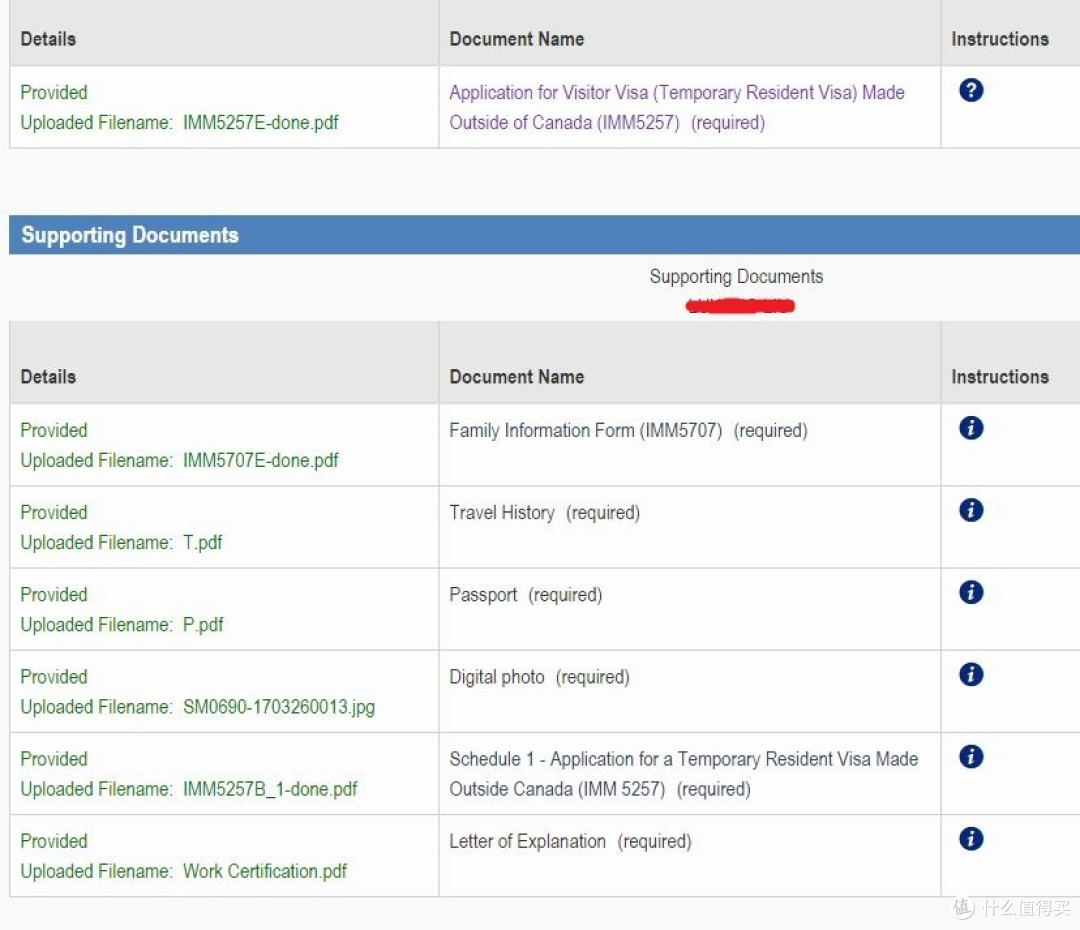Select filename IMM5257B_1-done.pdf
Screen dimensions: 1080x930
(x=270, y=789)
